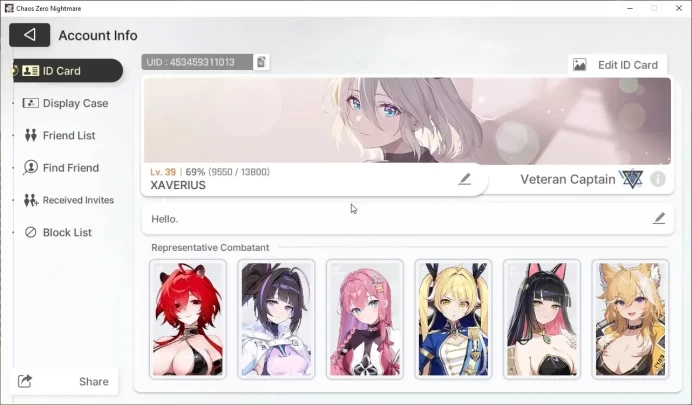Click the Find Friend magnifier icon
The image size is (692, 405).
tap(30, 168)
